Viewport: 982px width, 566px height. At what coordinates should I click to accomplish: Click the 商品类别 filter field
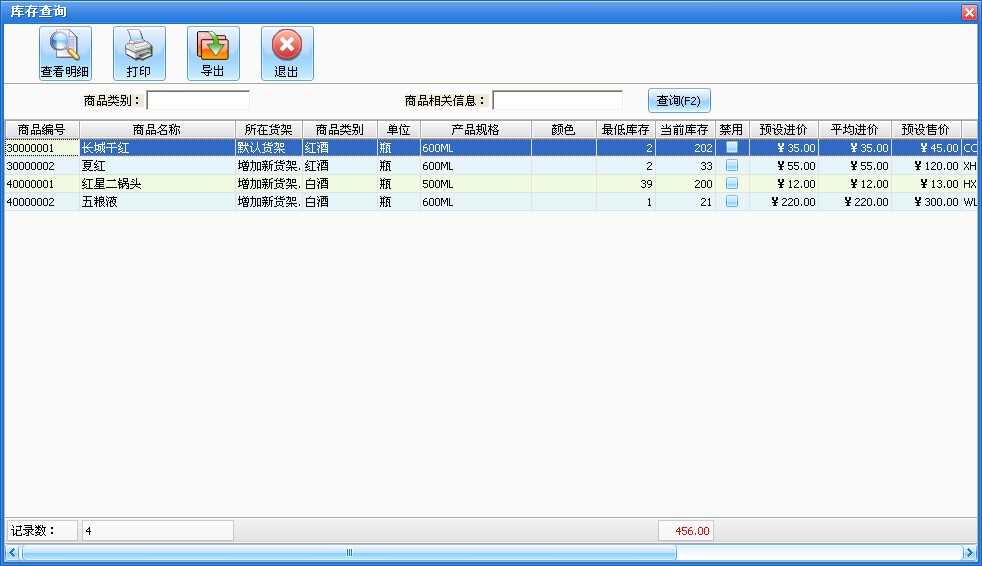pyautogui.click(x=198, y=100)
